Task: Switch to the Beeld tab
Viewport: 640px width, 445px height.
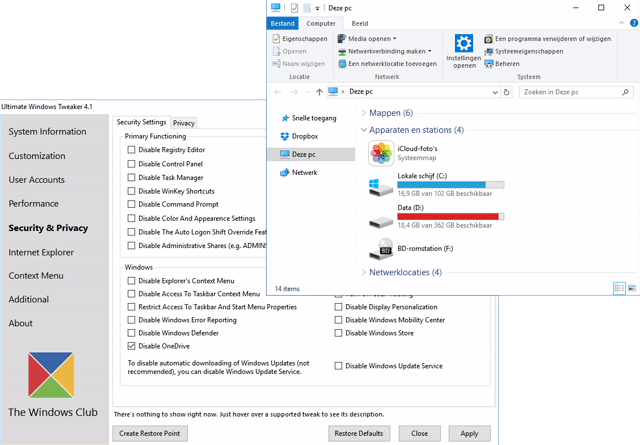Action: tap(360, 23)
